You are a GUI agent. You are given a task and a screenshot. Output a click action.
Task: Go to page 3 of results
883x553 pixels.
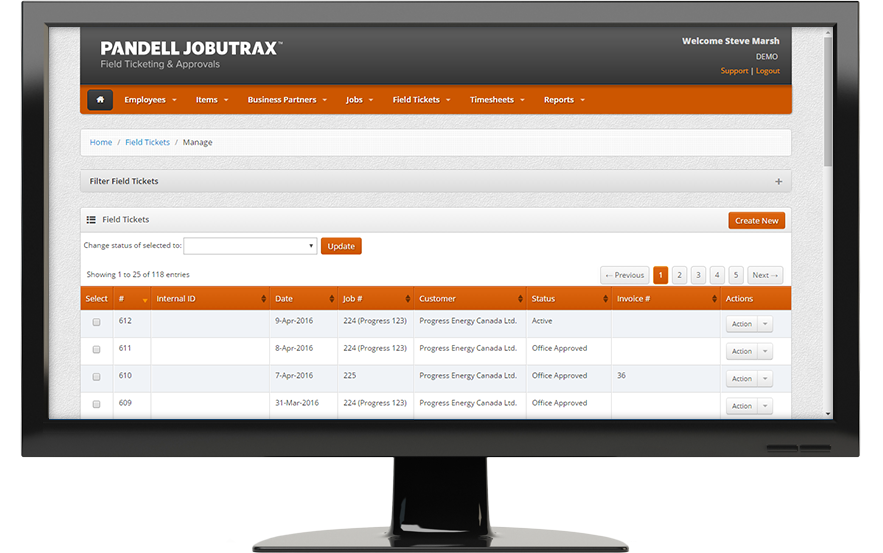click(698, 275)
